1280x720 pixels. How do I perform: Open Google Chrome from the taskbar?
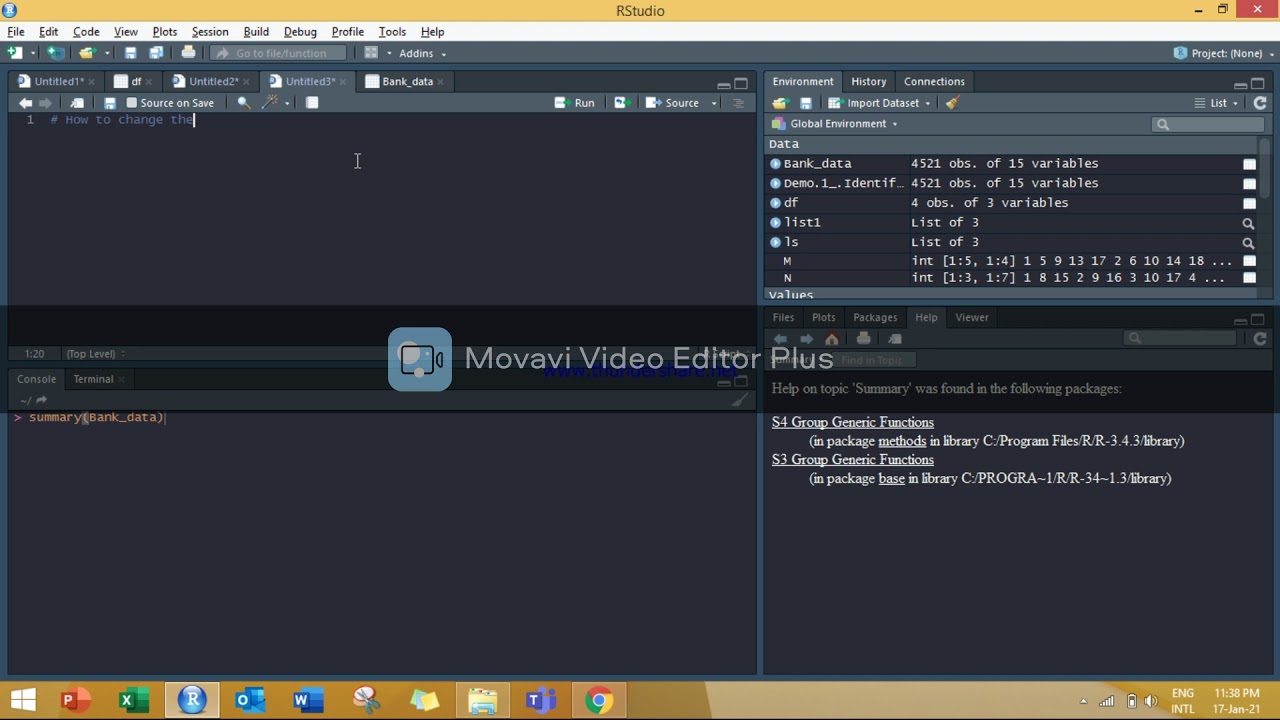(599, 700)
